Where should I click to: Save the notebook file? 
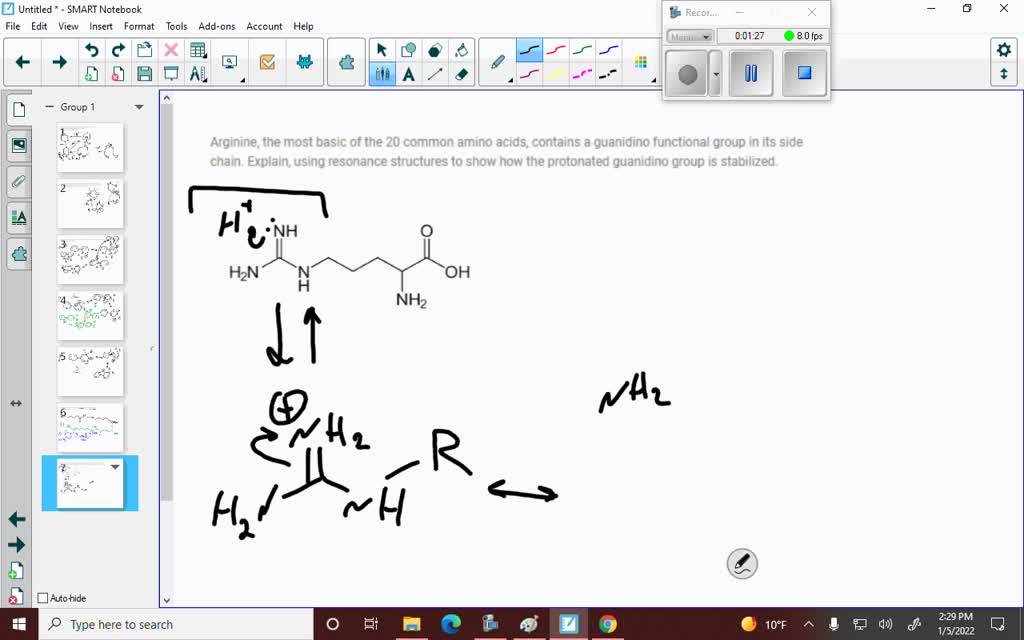[x=143, y=75]
